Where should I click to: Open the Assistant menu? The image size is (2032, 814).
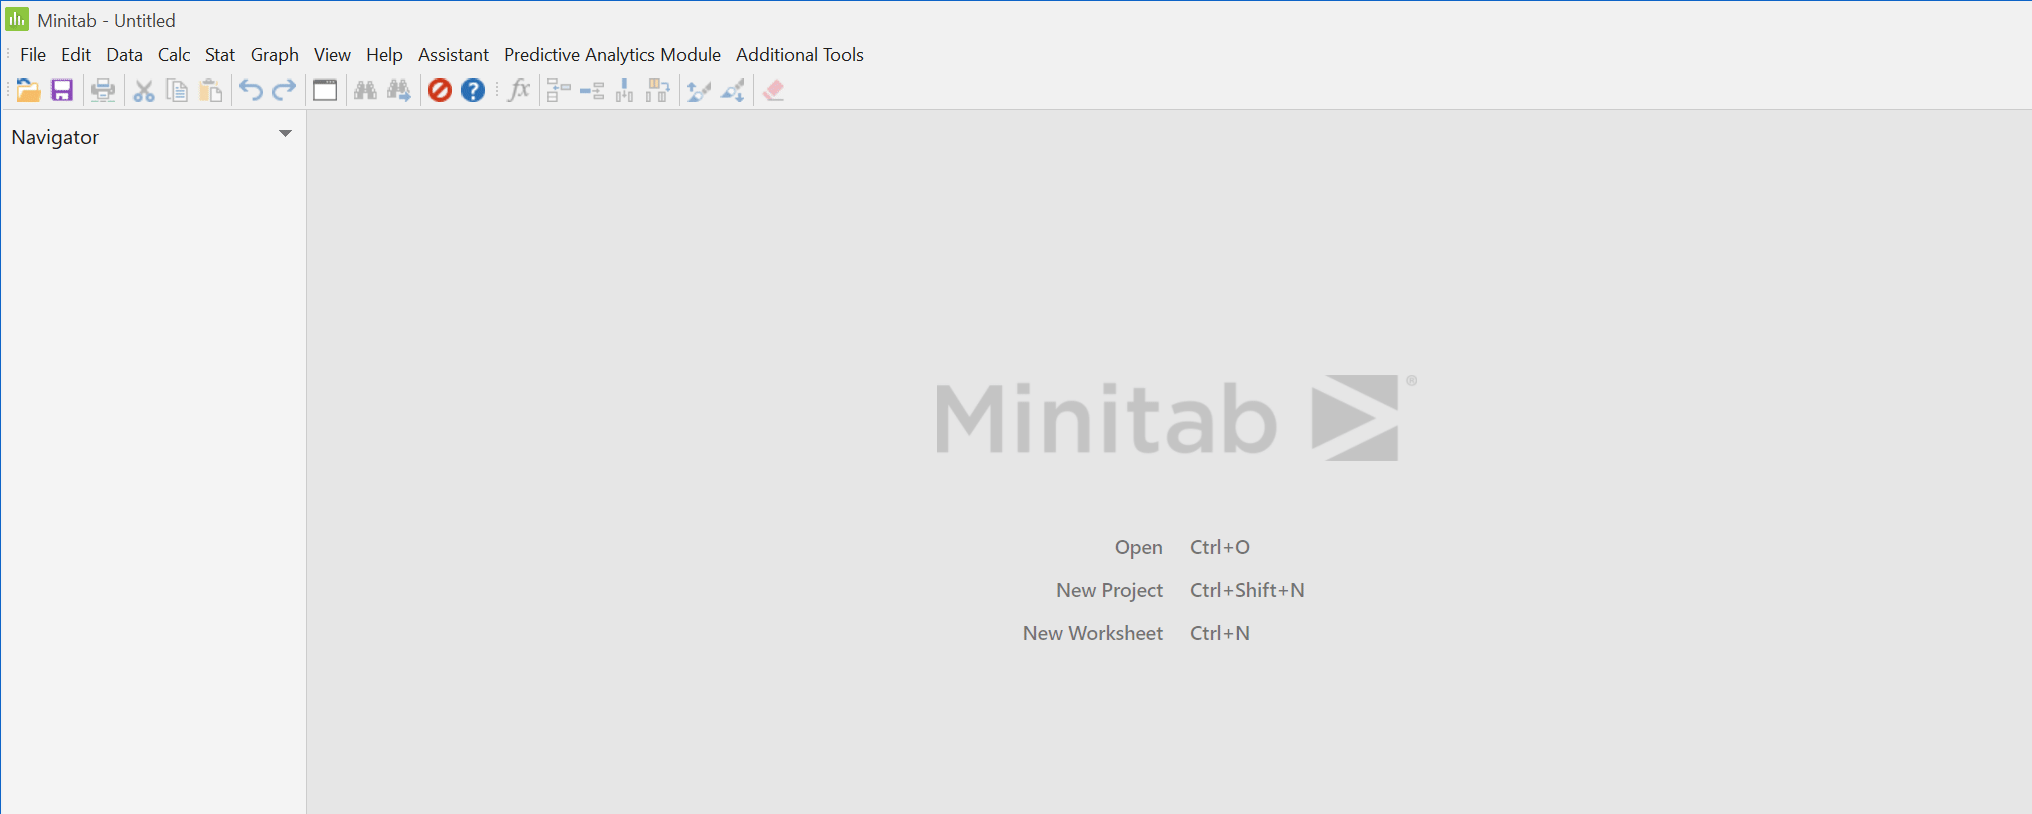click(453, 55)
